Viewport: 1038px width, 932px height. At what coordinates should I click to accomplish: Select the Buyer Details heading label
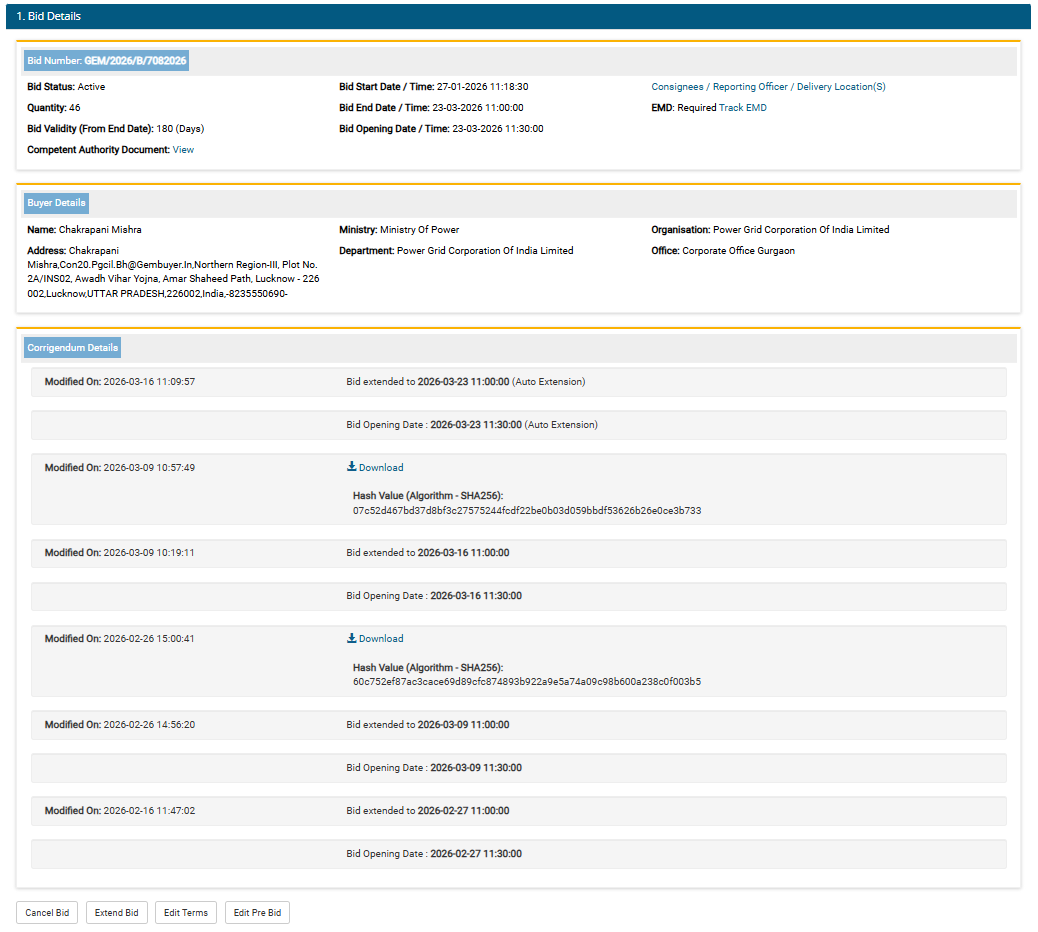click(x=56, y=203)
